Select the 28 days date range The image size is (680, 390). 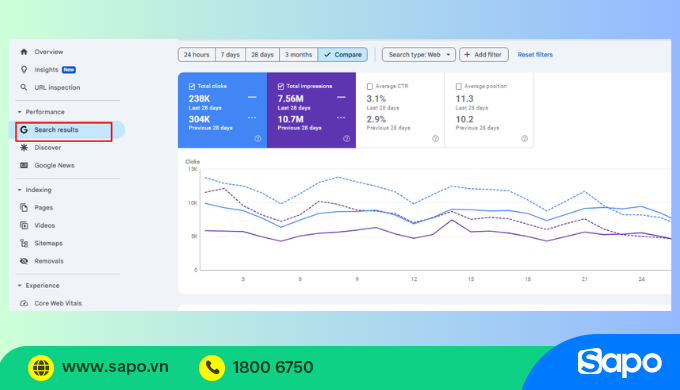pyautogui.click(x=262, y=55)
